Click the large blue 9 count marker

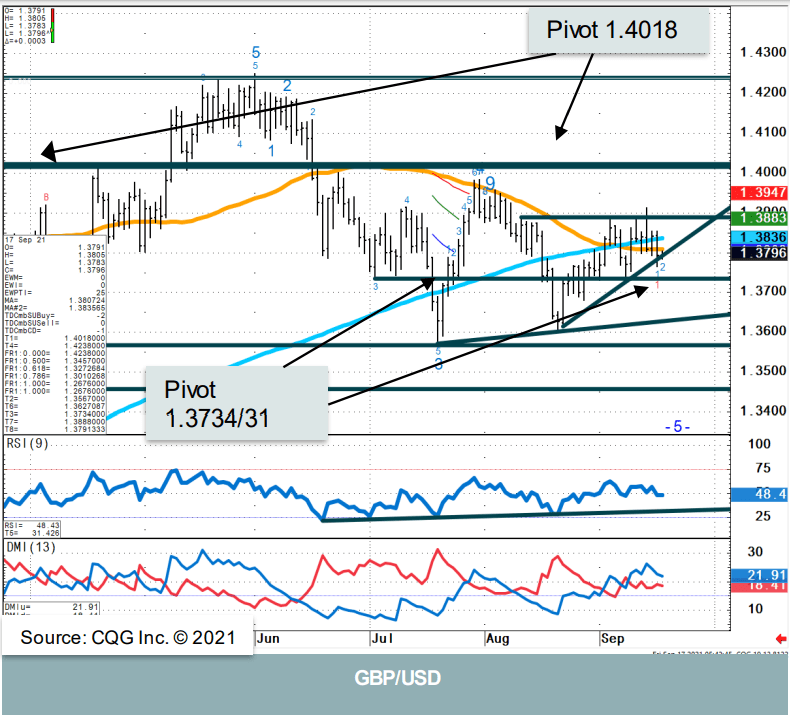pyautogui.click(x=491, y=183)
